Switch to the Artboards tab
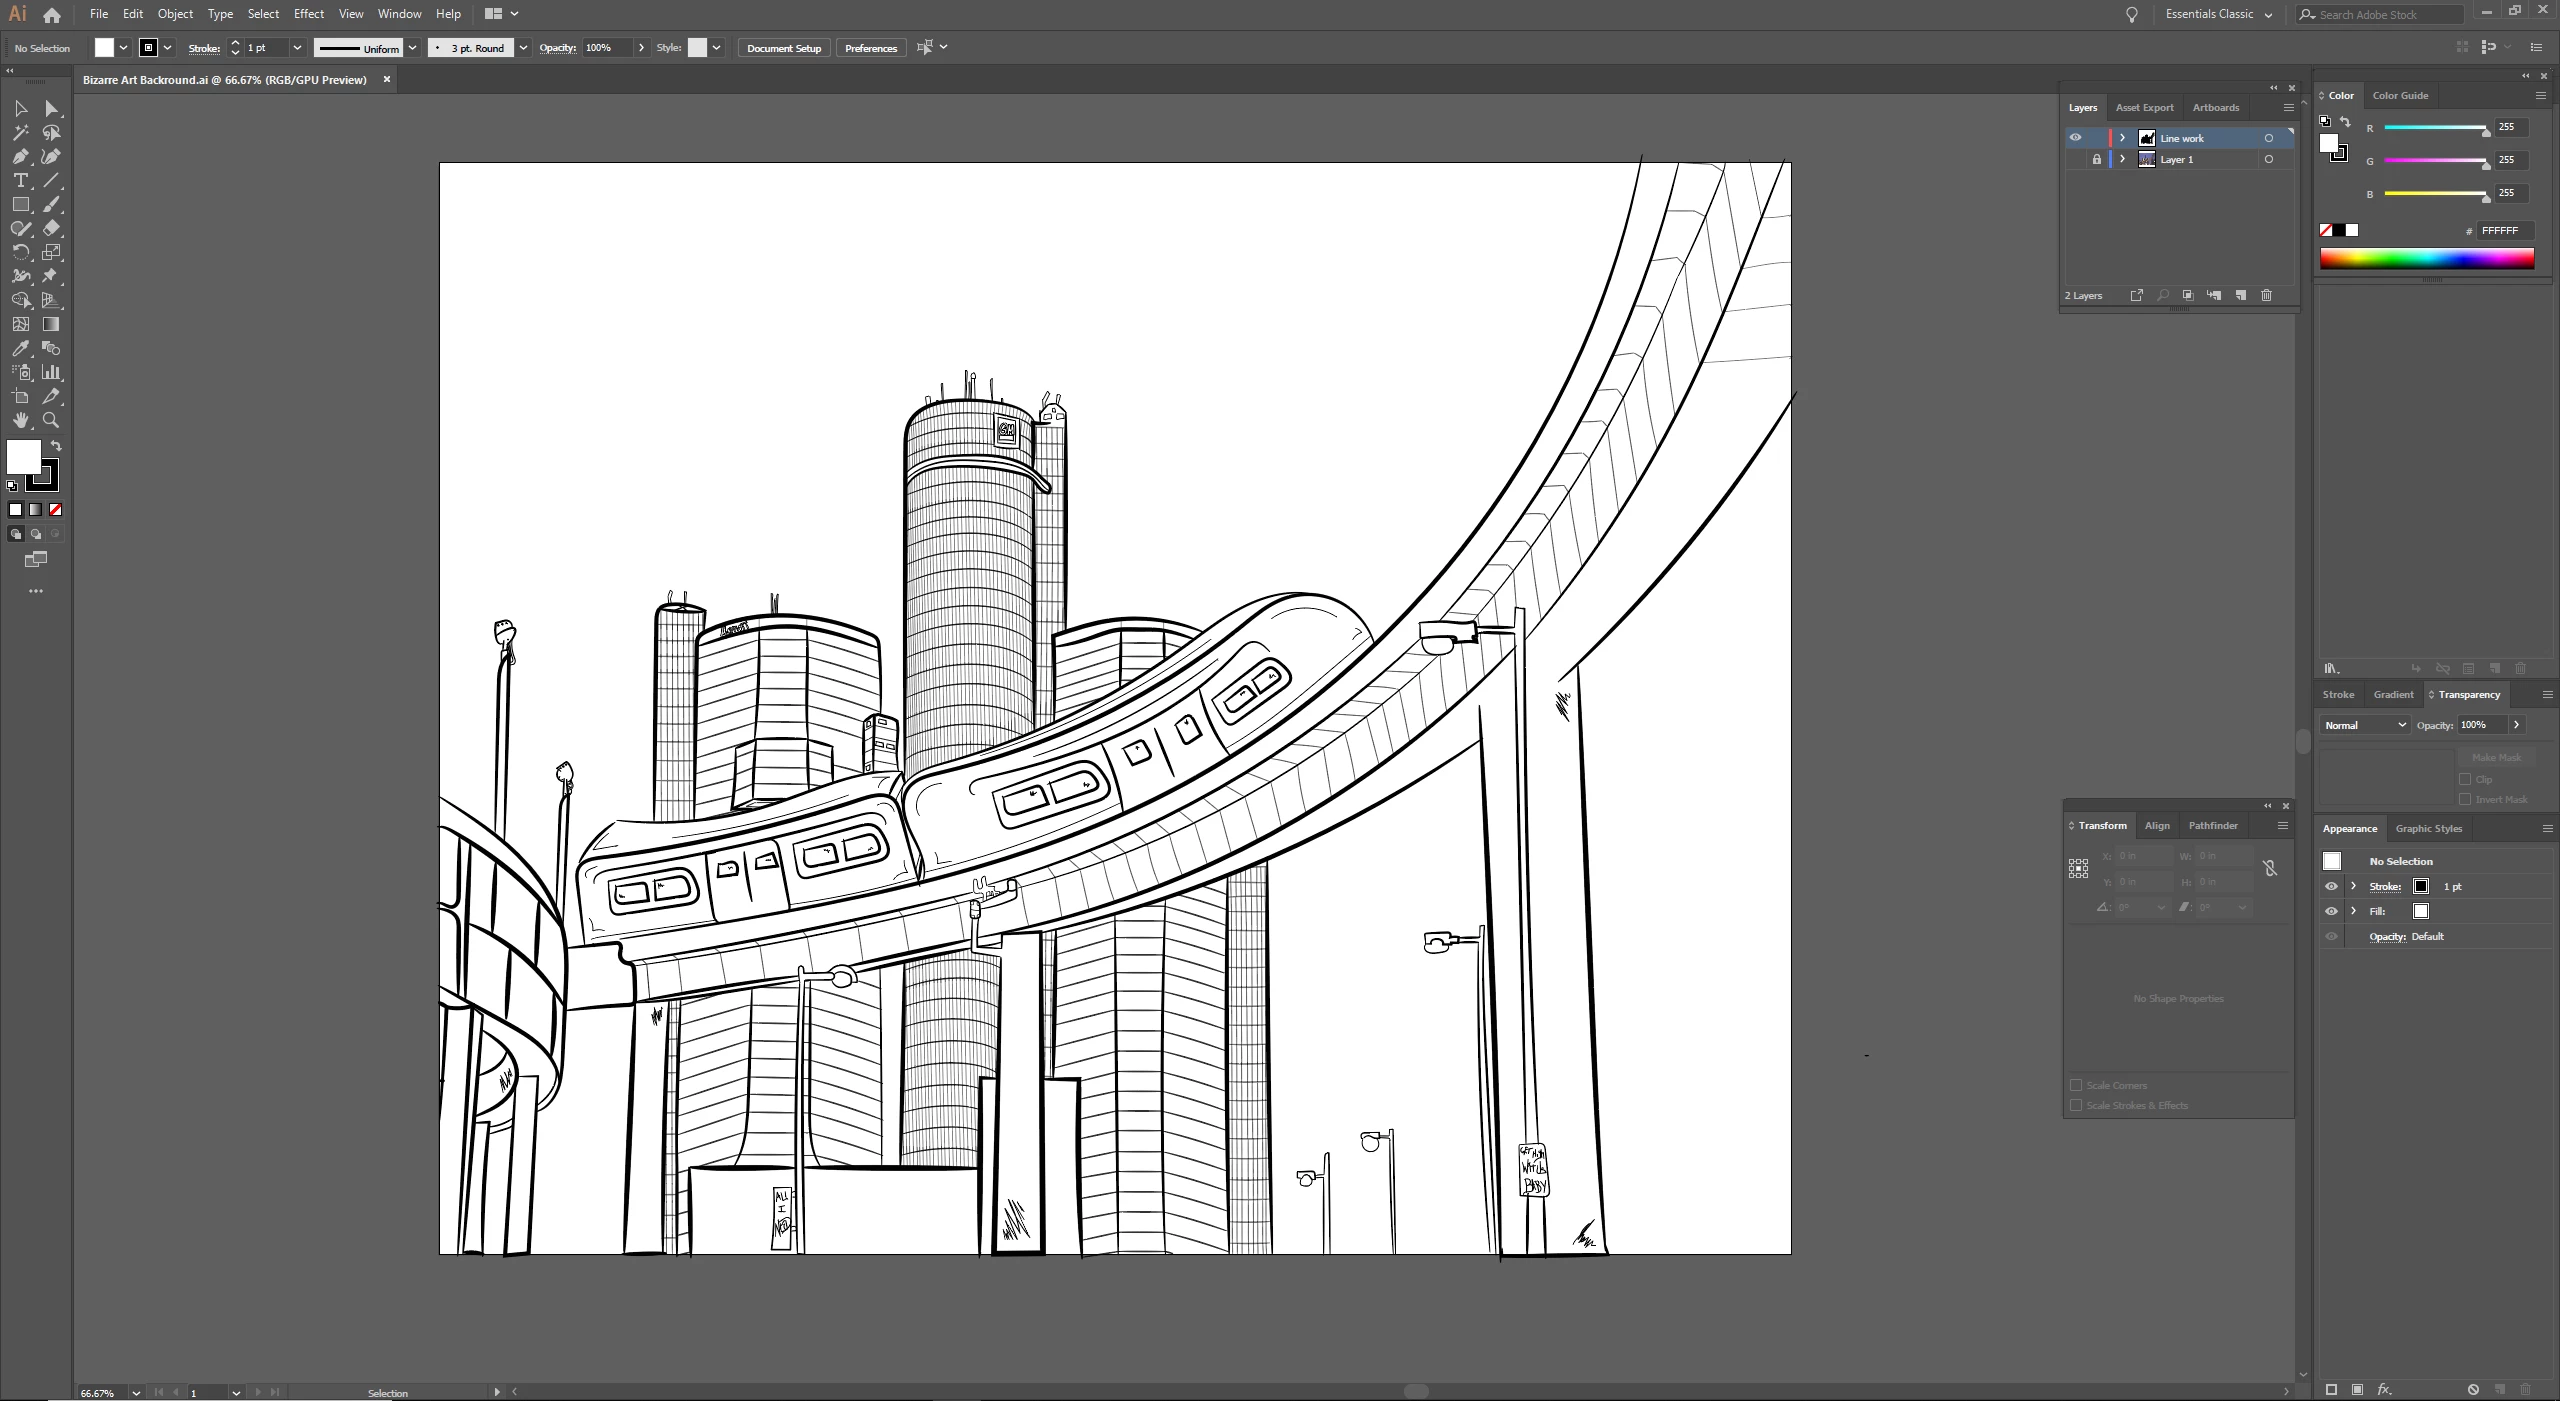The height and width of the screenshot is (1401, 2560). 2215,107
